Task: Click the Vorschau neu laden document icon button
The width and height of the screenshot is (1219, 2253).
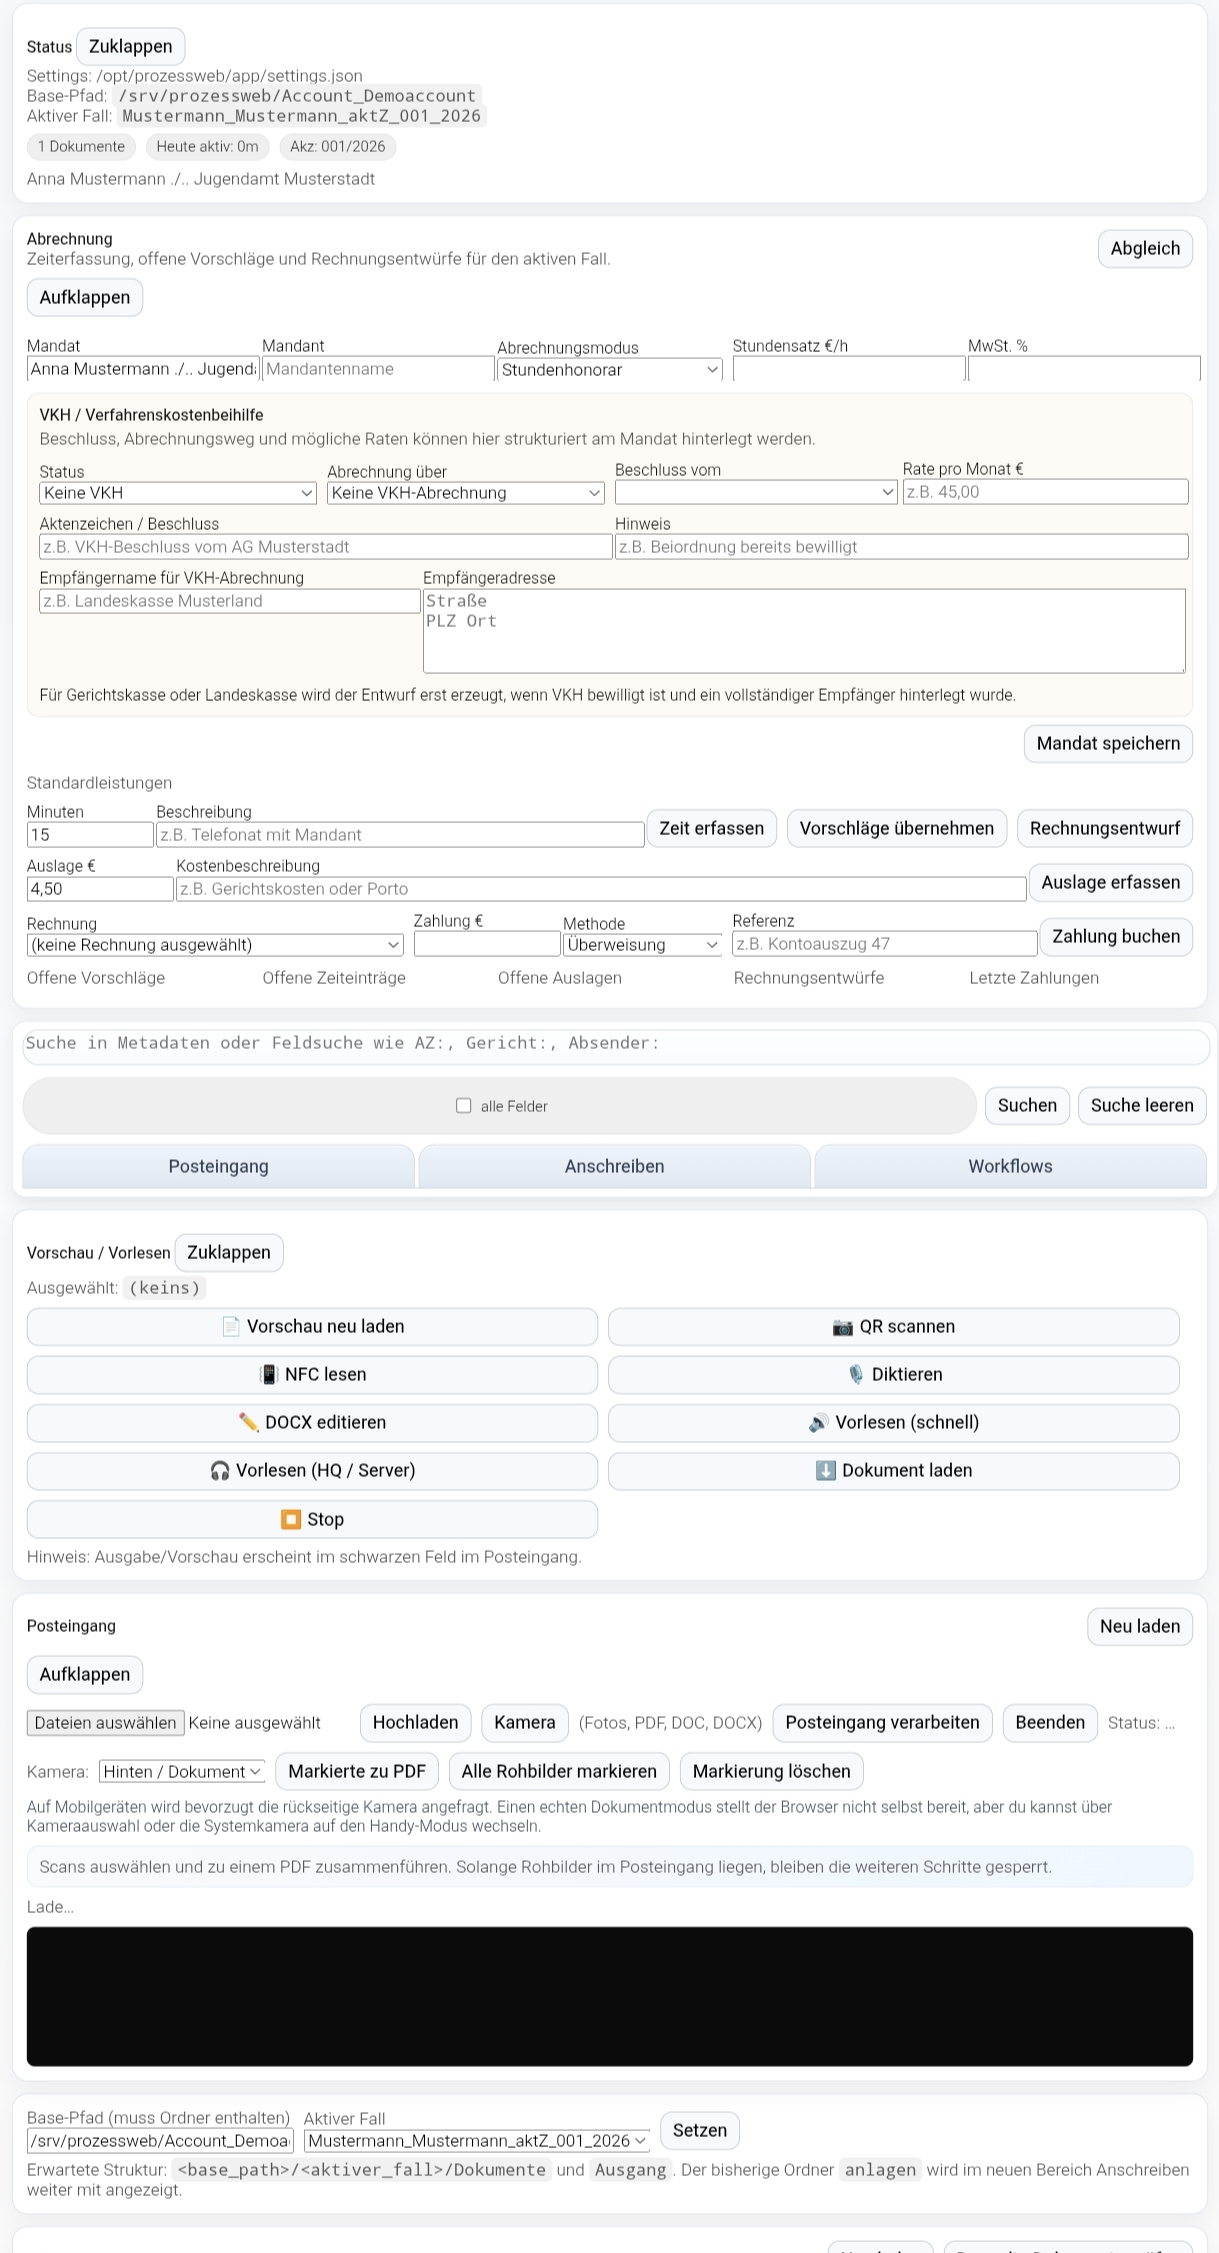Action: coord(312,1326)
